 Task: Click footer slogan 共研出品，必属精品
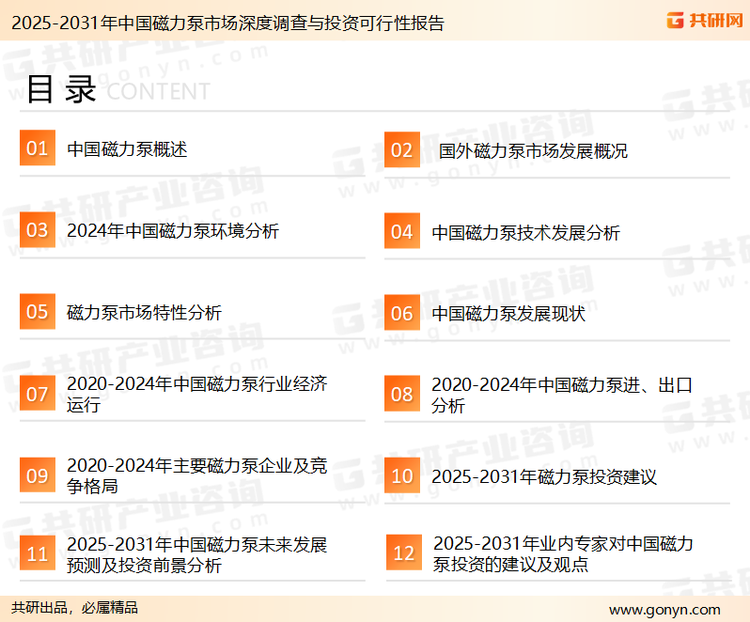pos(75,608)
